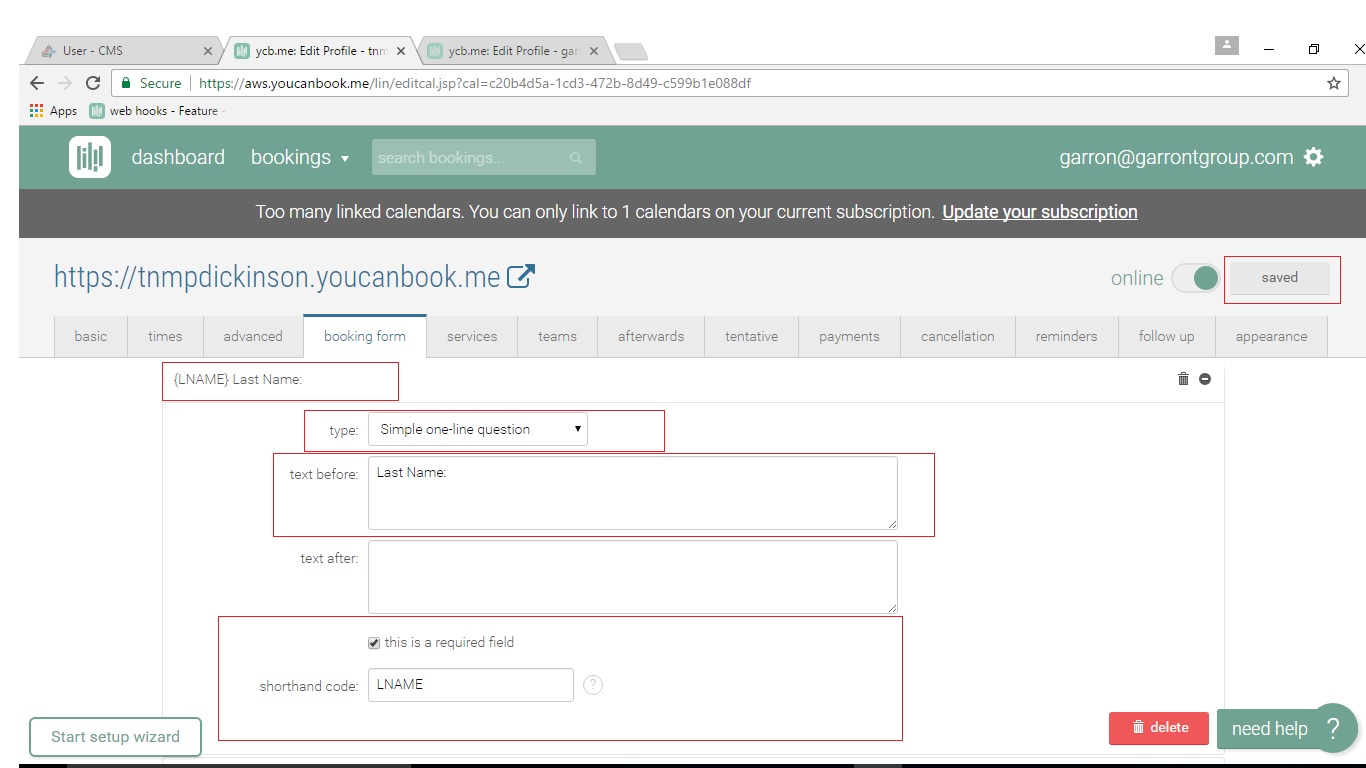This screenshot has width=1366, height=768.
Task: Click the YouCanBook.me logo icon
Action: pos(90,157)
